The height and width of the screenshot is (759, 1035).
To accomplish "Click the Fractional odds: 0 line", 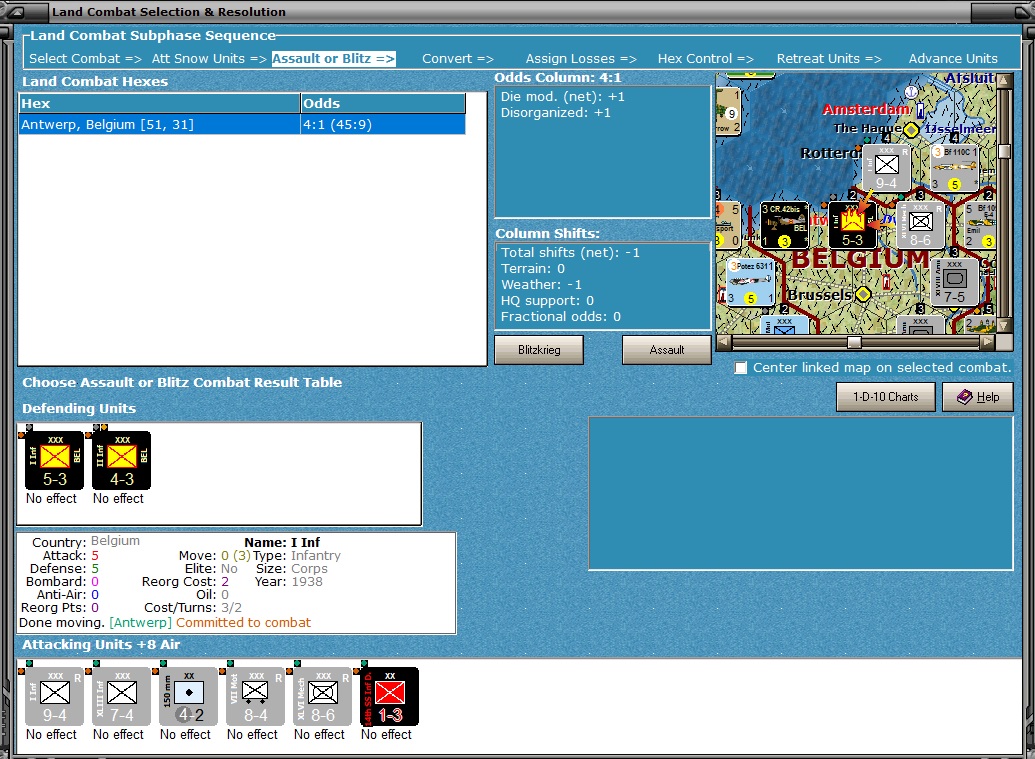I will 560,316.
